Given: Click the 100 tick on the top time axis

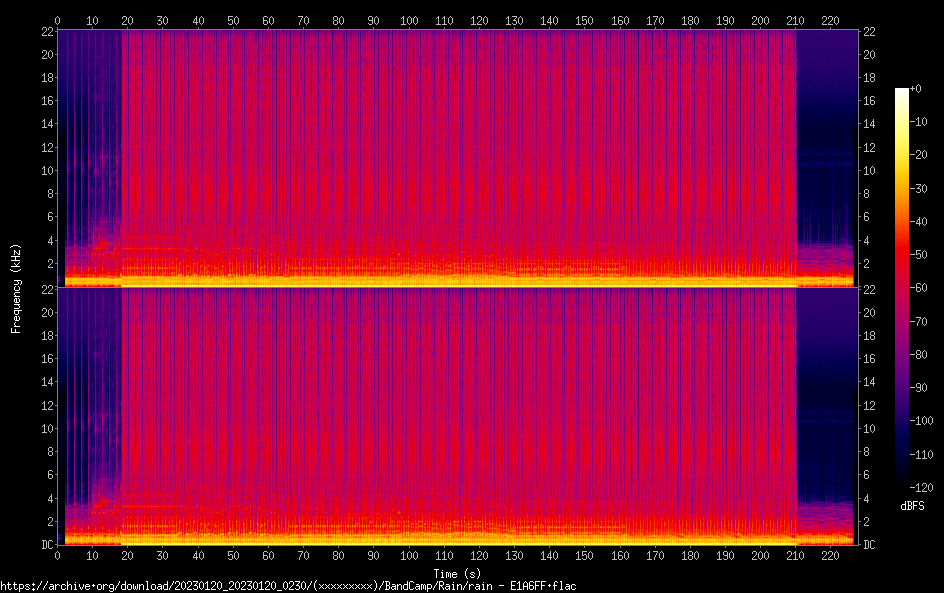Looking at the screenshot, I should tap(409, 20).
